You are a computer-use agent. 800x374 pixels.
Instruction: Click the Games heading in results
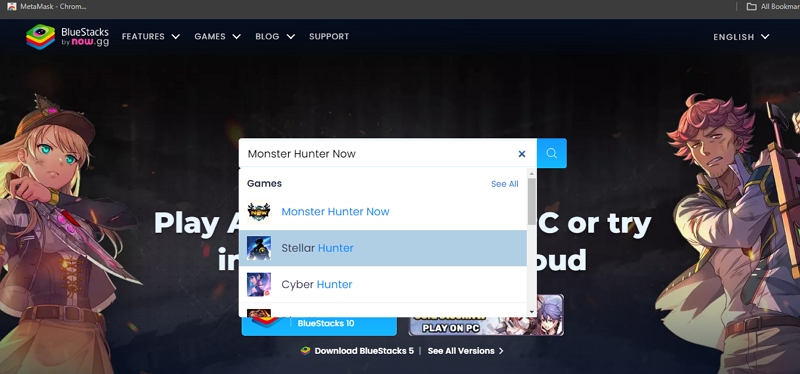coord(264,184)
